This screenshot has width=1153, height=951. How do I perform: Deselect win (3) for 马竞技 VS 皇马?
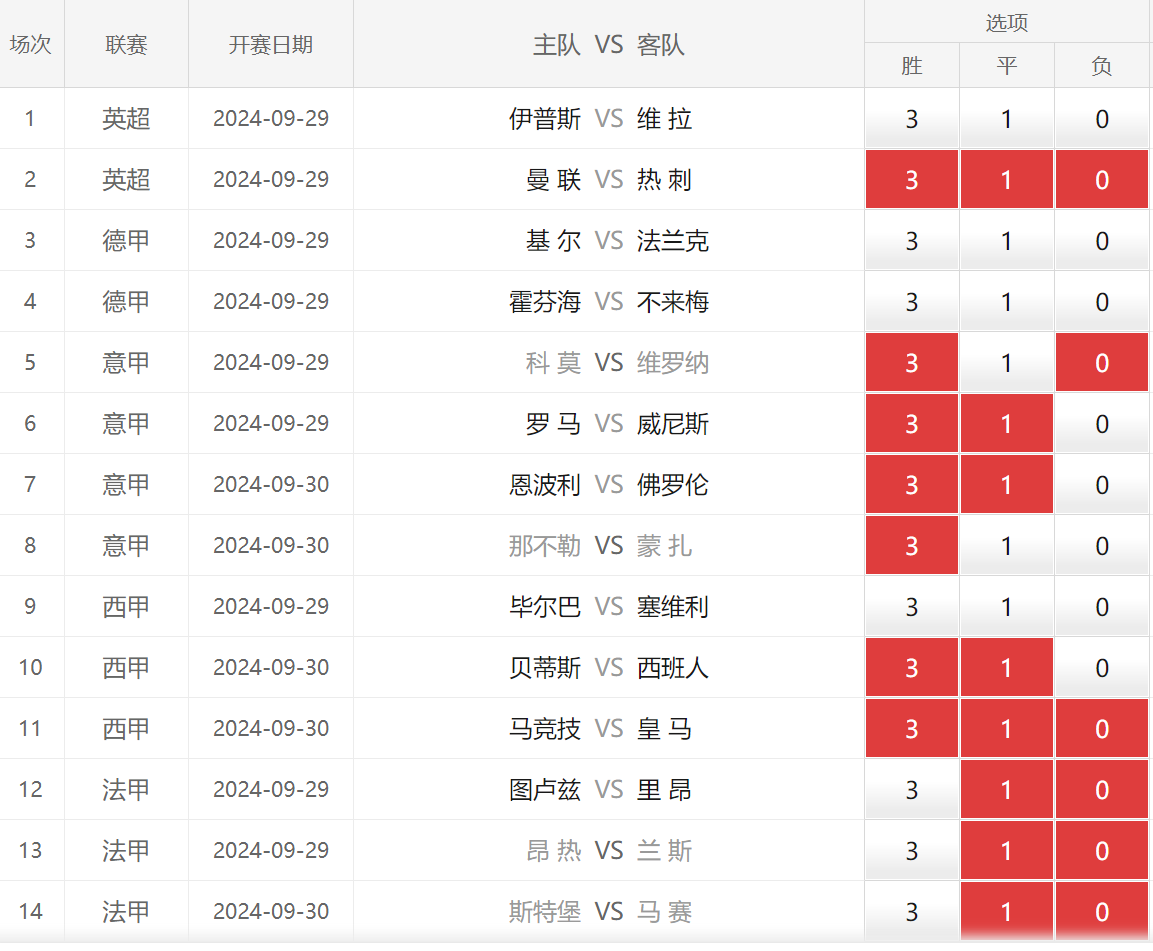(912, 729)
